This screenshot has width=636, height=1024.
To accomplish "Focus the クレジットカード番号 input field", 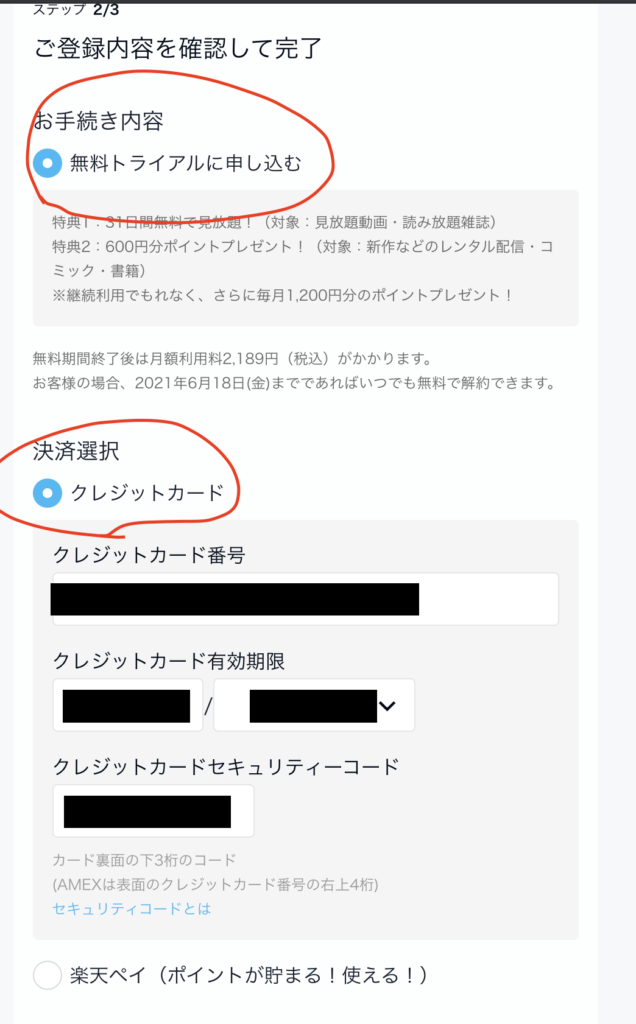I will coord(306,599).
